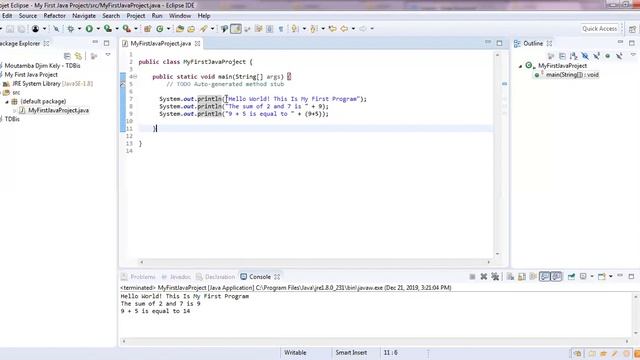The height and width of the screenshot is (360, 640).
Task: Open the New Java Class dropdown arrow
Action: point(168,29)
